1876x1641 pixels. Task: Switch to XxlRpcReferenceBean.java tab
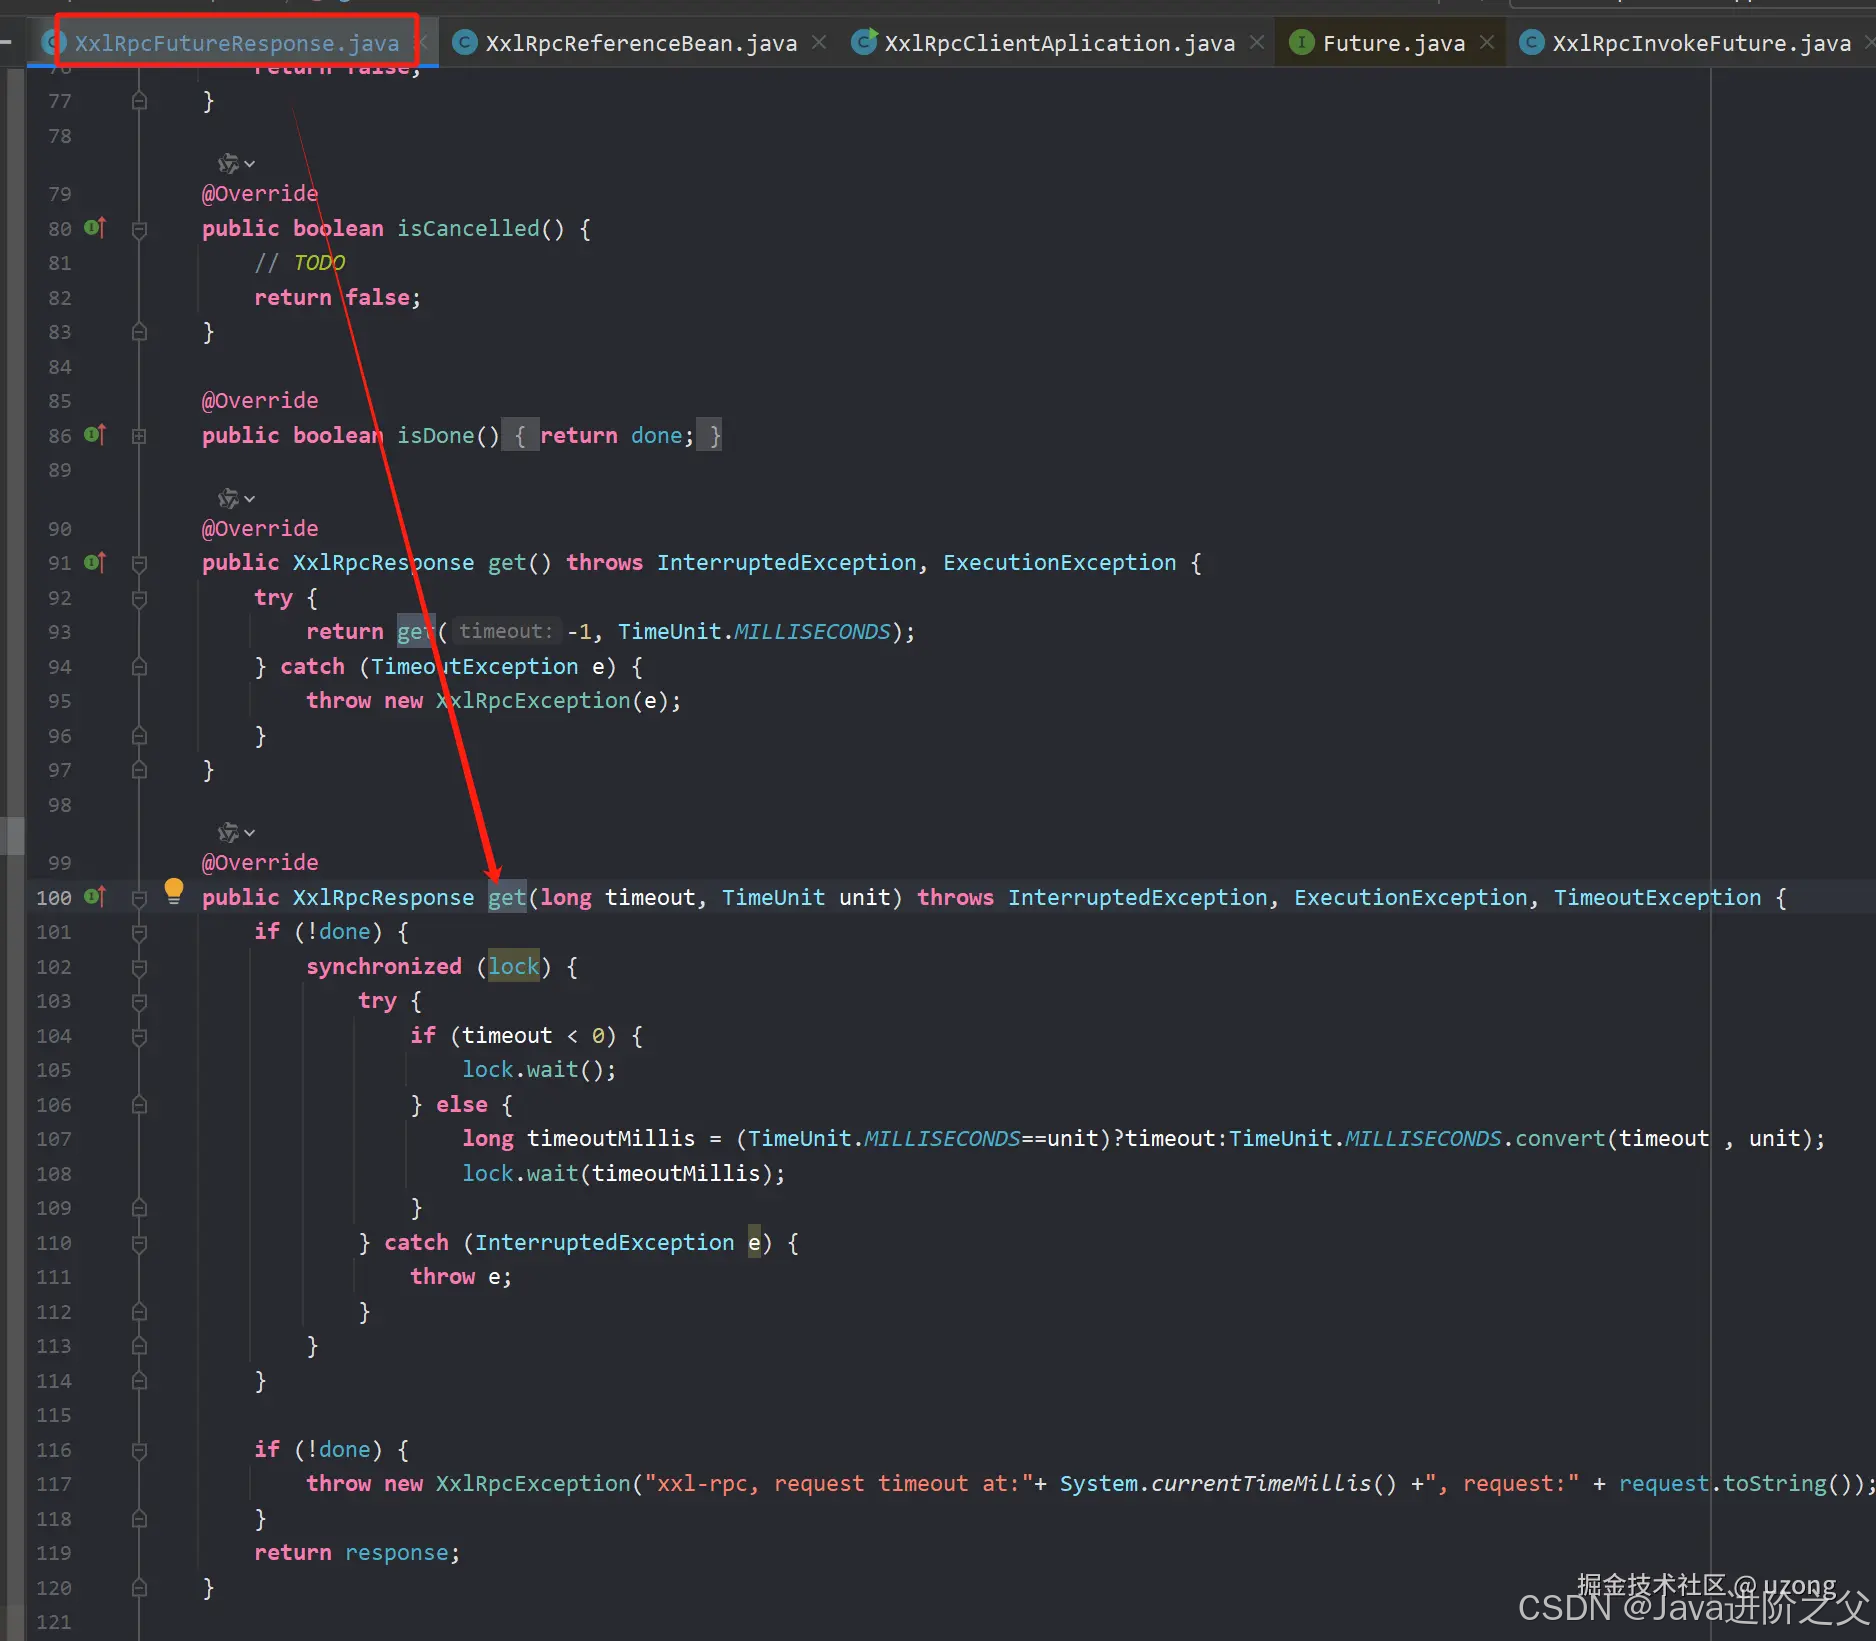click(x=641, y=43)
